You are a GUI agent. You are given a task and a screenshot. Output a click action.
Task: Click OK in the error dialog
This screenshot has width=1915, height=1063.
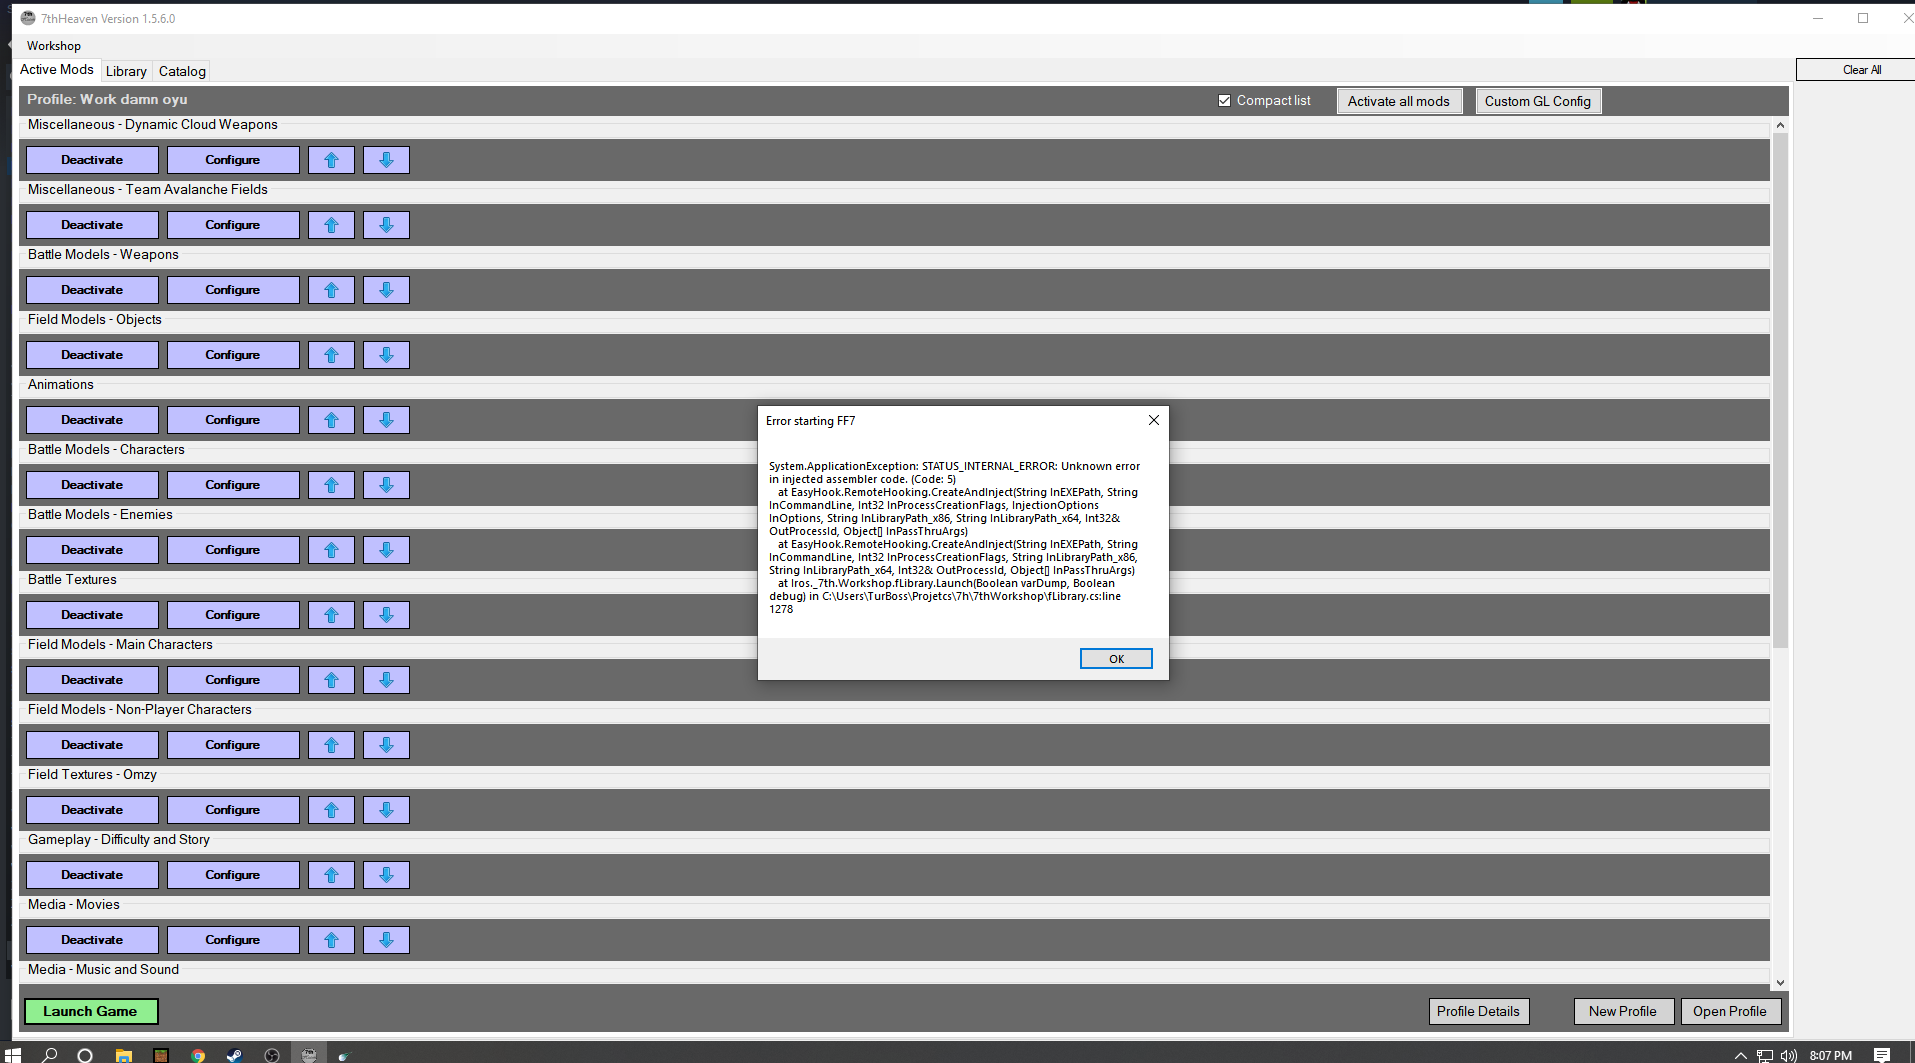pos(1116,659)
